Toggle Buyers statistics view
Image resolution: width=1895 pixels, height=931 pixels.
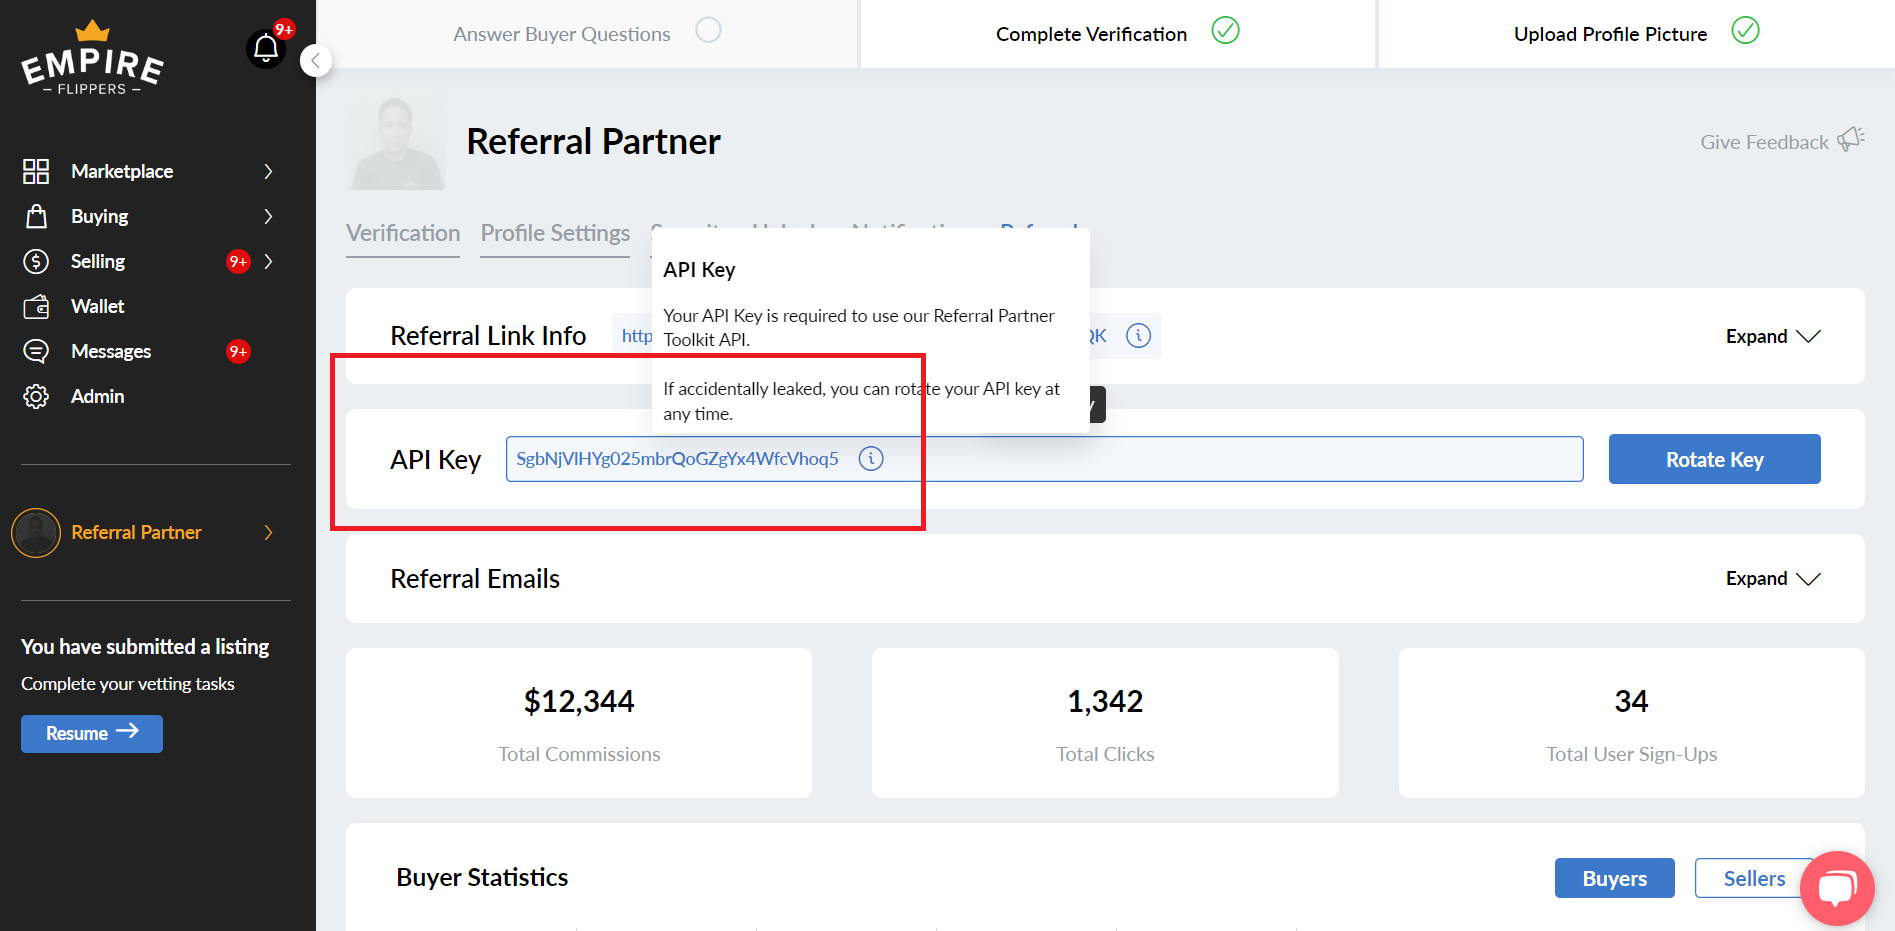[1614, 877]
